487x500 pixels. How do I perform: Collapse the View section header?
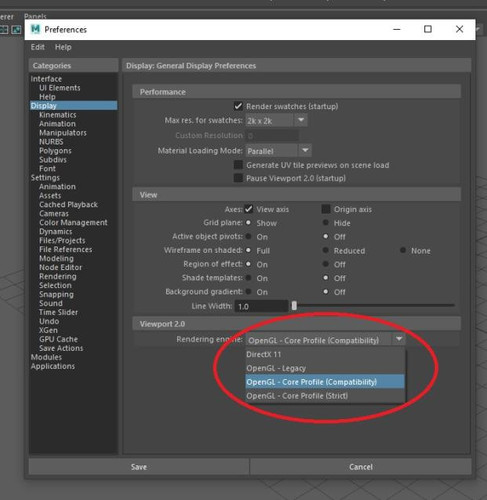[297, 195]
